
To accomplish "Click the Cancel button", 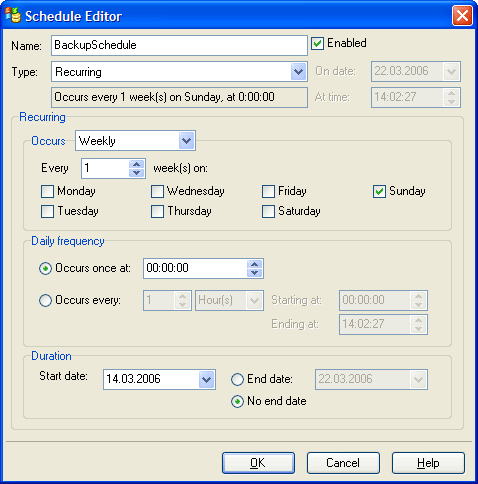I will point(343,463).
